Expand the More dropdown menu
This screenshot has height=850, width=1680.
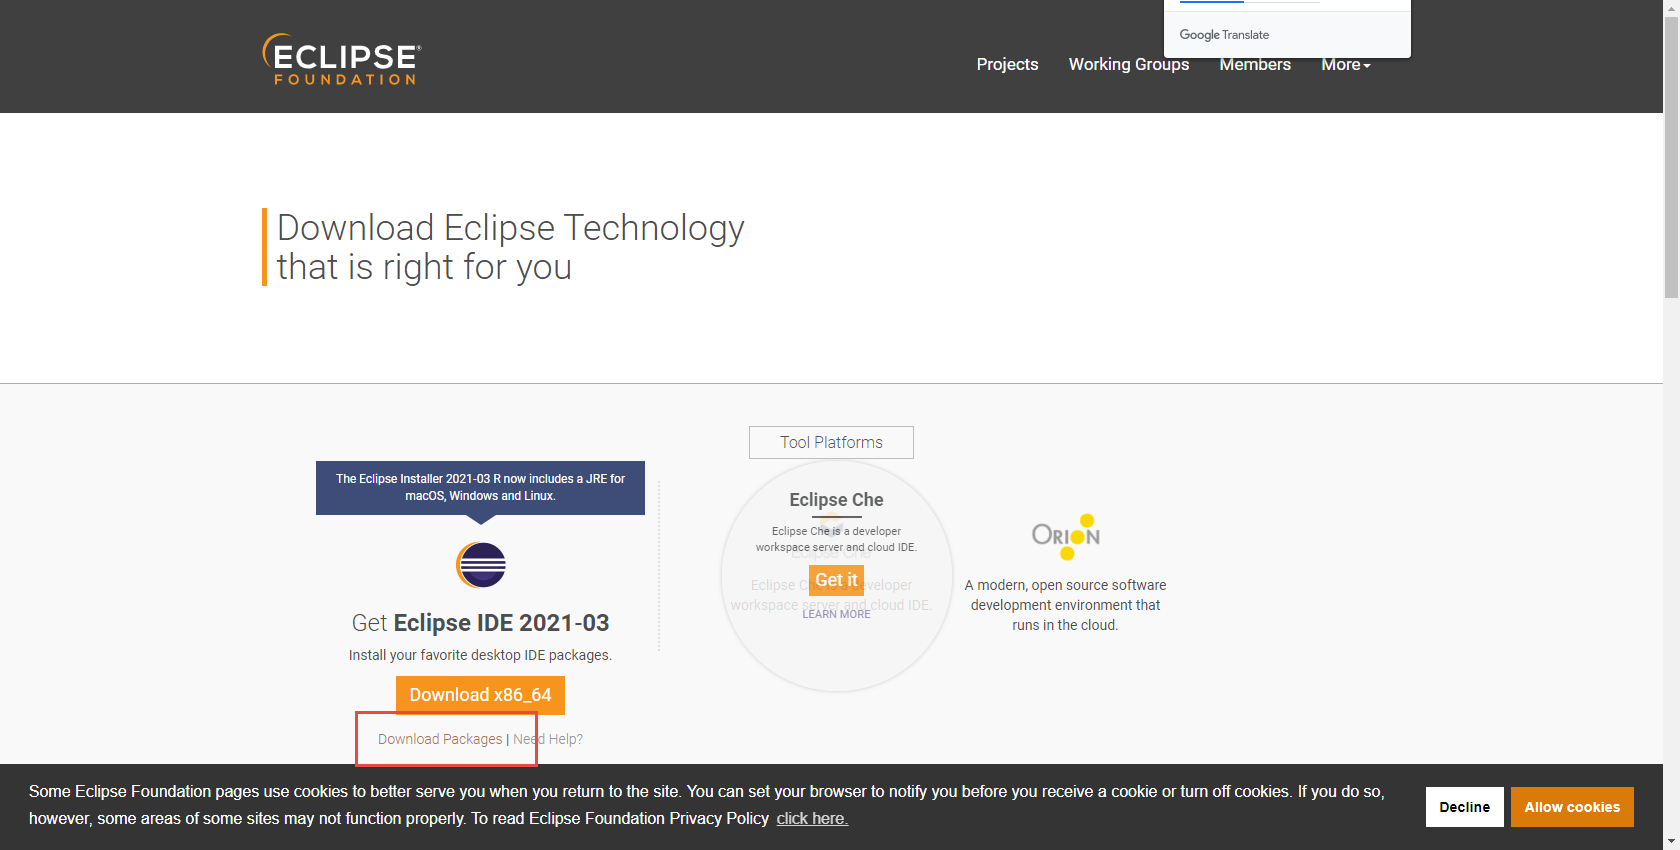point(1346,64)
